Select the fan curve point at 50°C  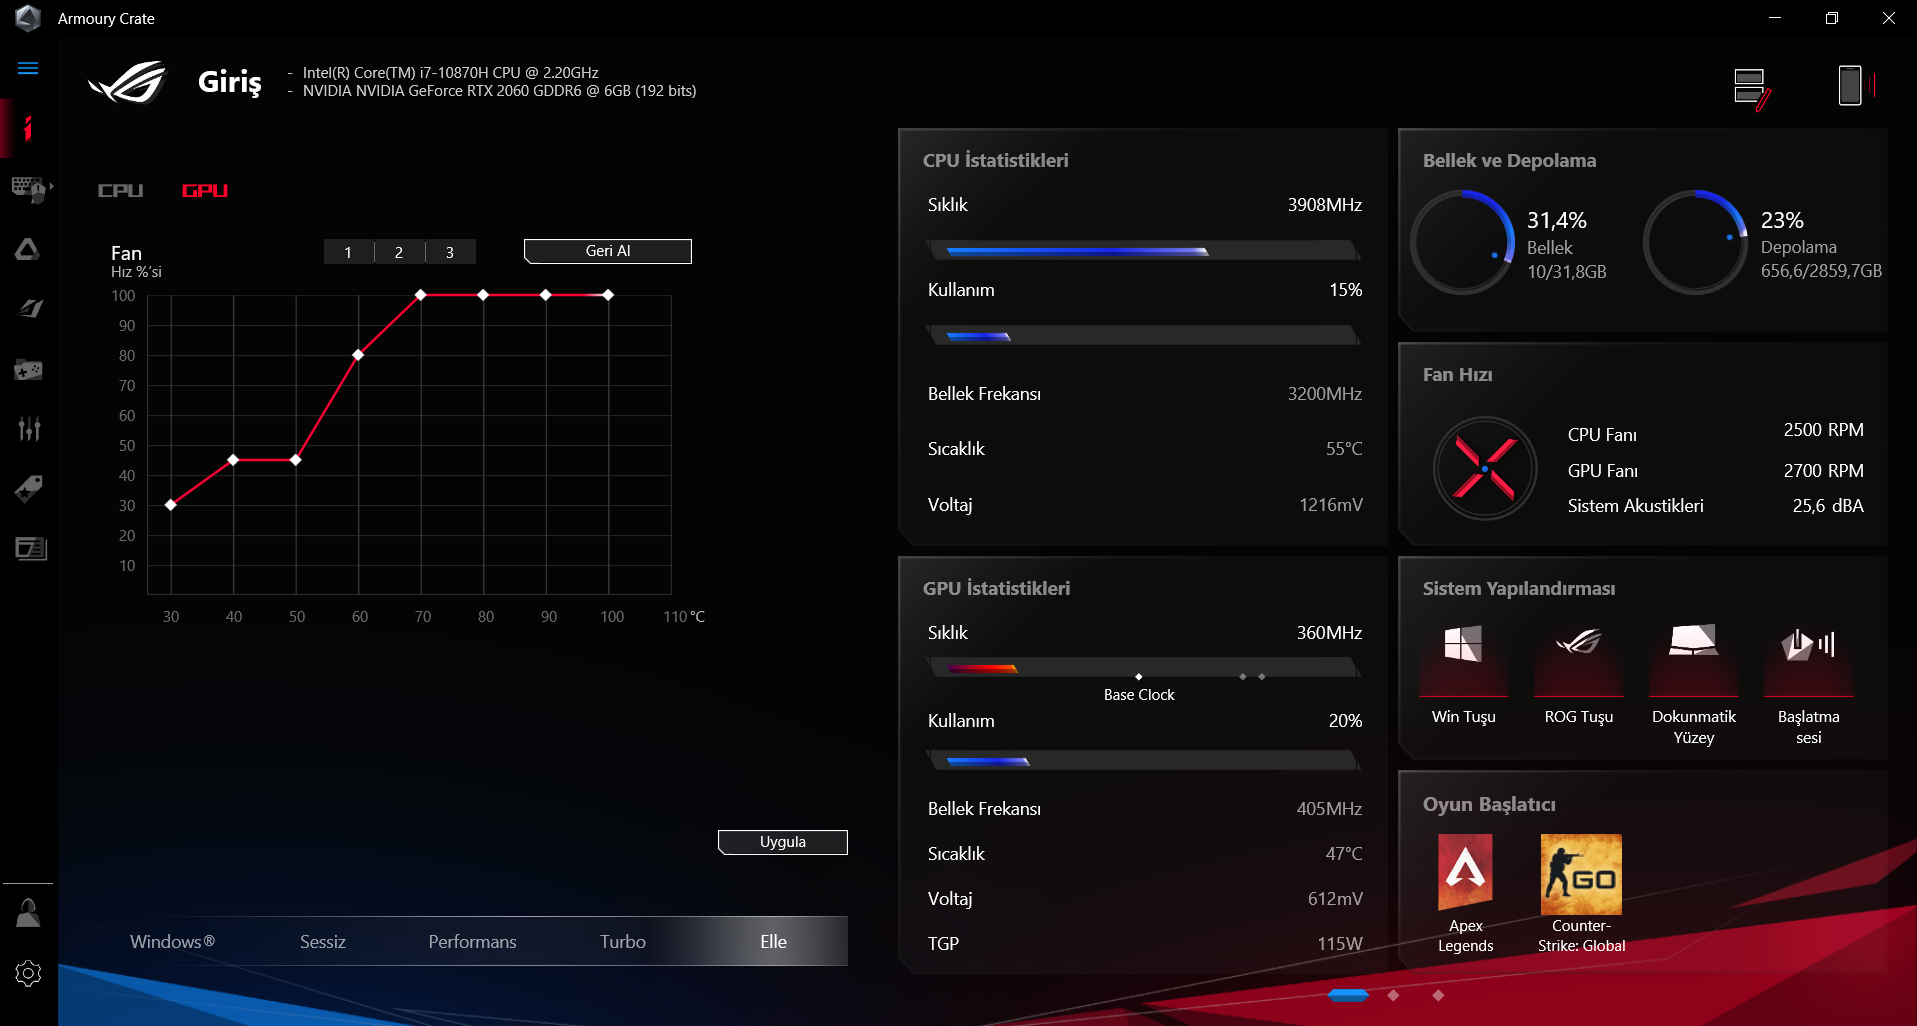(x=296, y=460)
